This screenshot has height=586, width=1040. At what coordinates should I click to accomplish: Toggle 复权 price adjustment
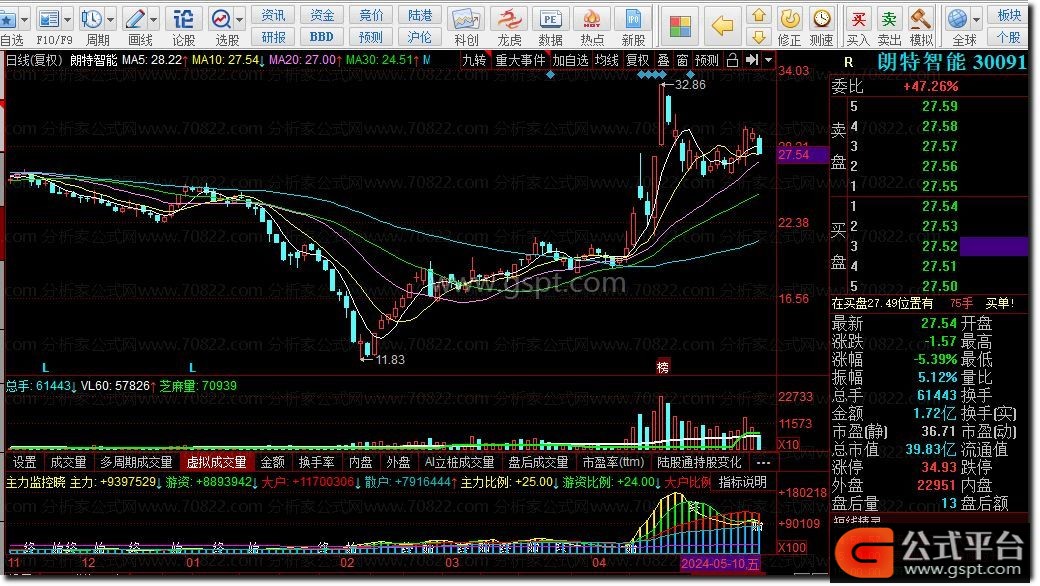coord(638,60)
